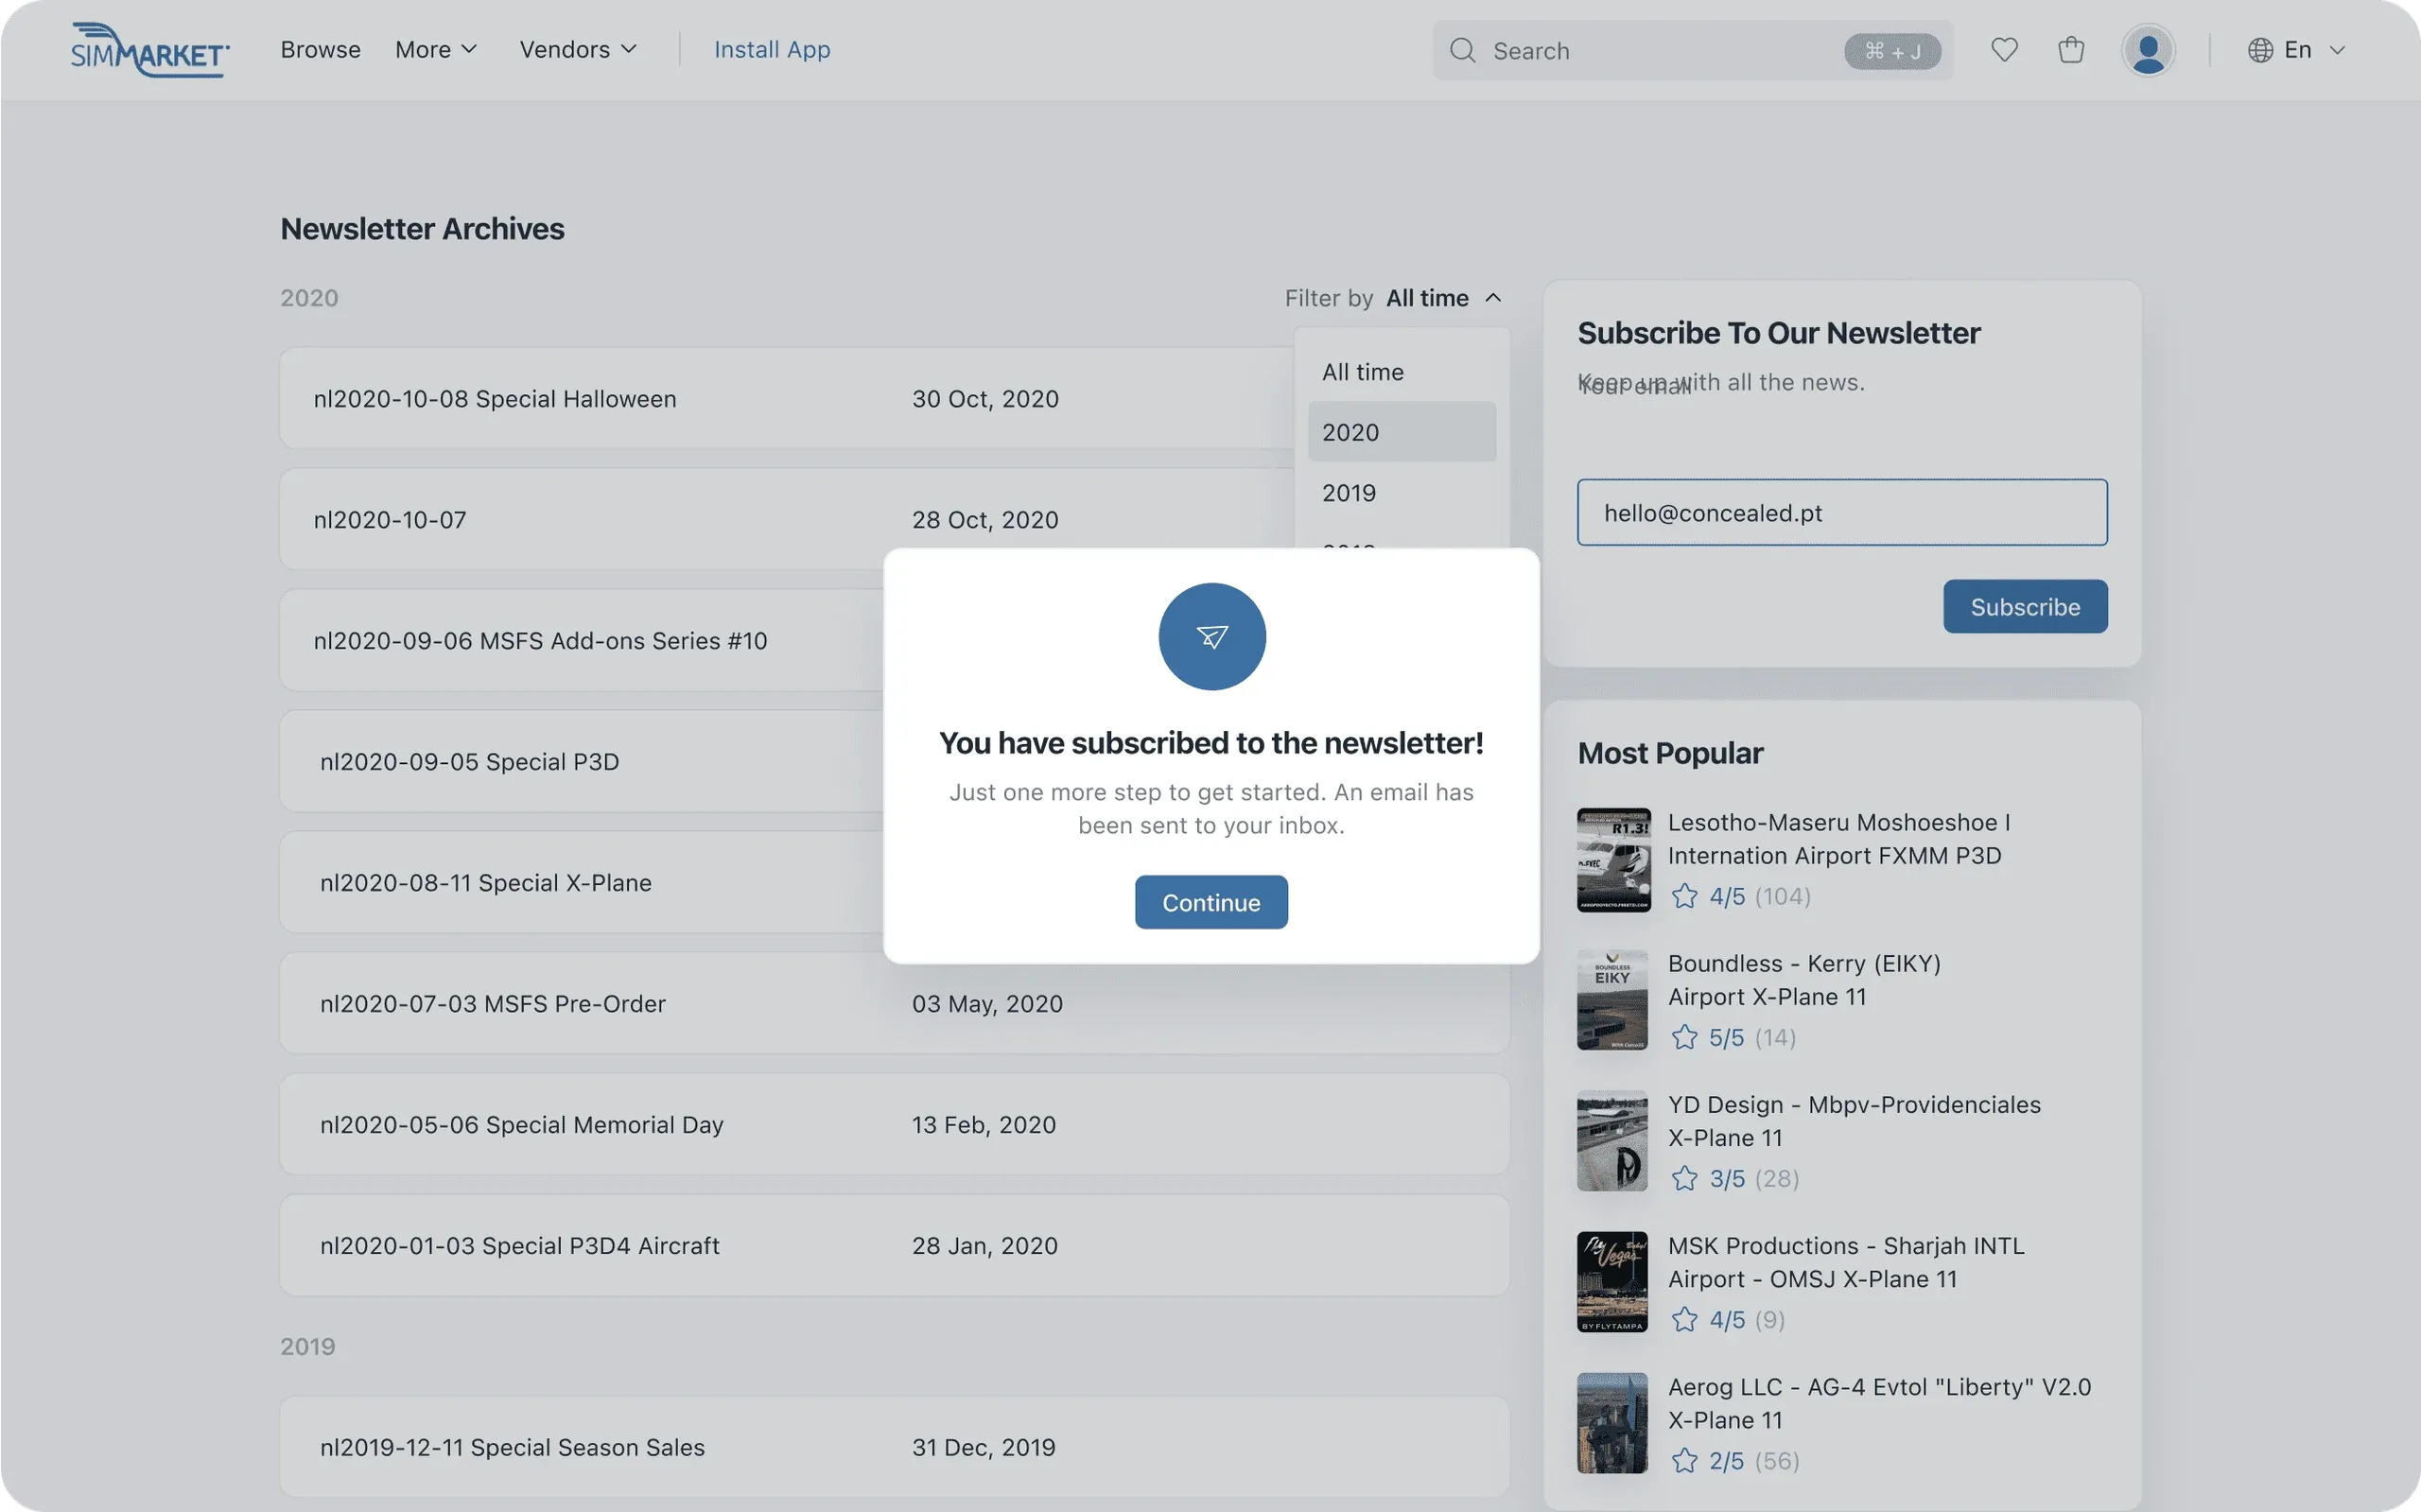Expand the En language dropdown chevron
This screenshot has height=1512, width=2421.
(x=2337, y=50)
